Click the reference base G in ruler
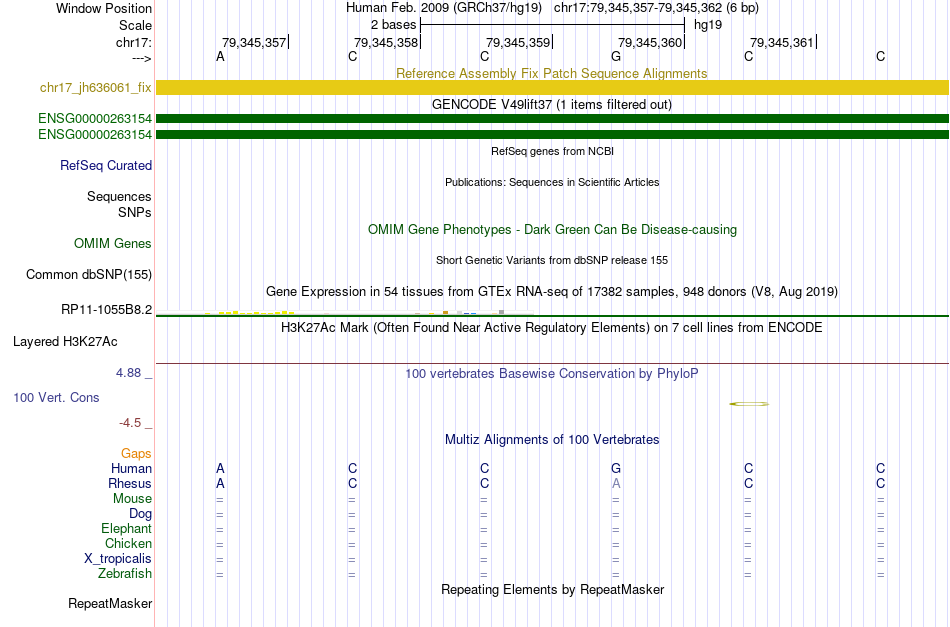 click(x=616, y=56)
